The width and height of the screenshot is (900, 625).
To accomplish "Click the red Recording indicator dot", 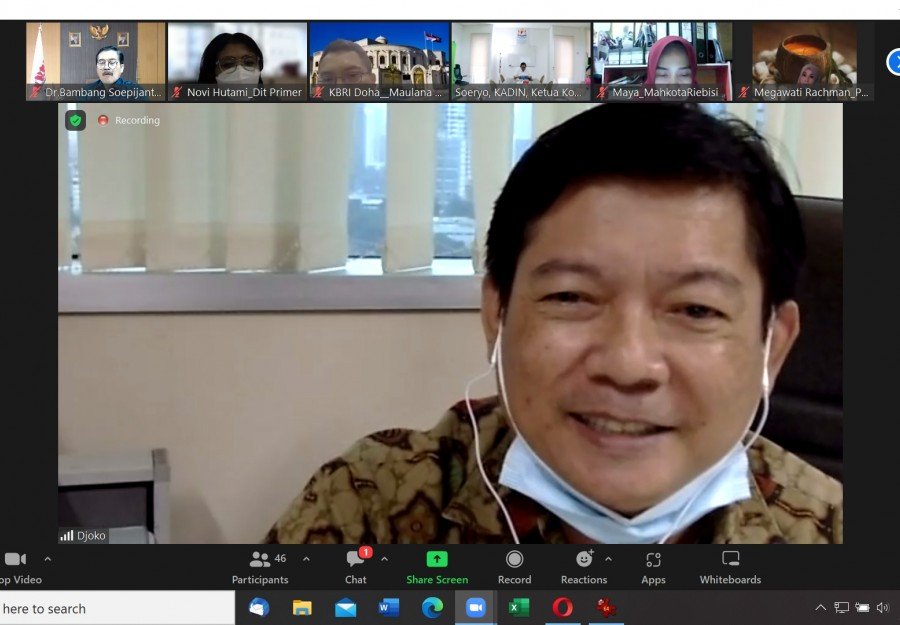I will tap(103, 120).
